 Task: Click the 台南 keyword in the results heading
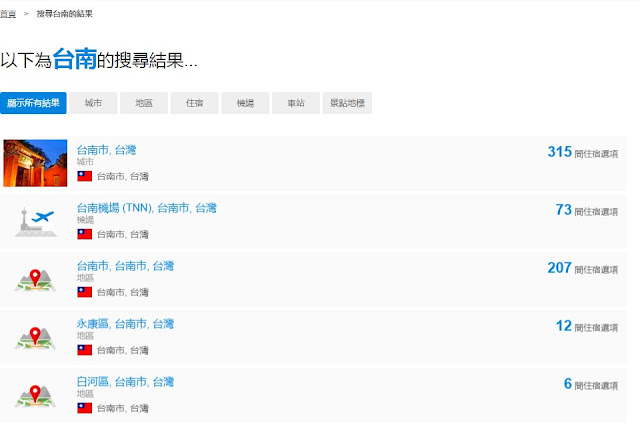coord(75,60)
